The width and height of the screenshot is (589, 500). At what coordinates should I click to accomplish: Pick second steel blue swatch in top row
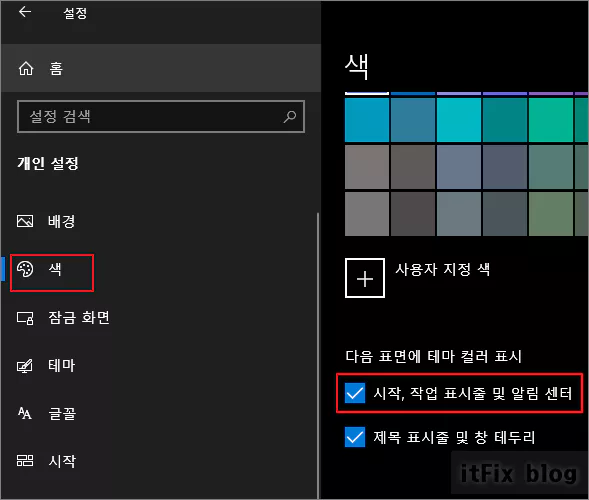tap(413, 120)
